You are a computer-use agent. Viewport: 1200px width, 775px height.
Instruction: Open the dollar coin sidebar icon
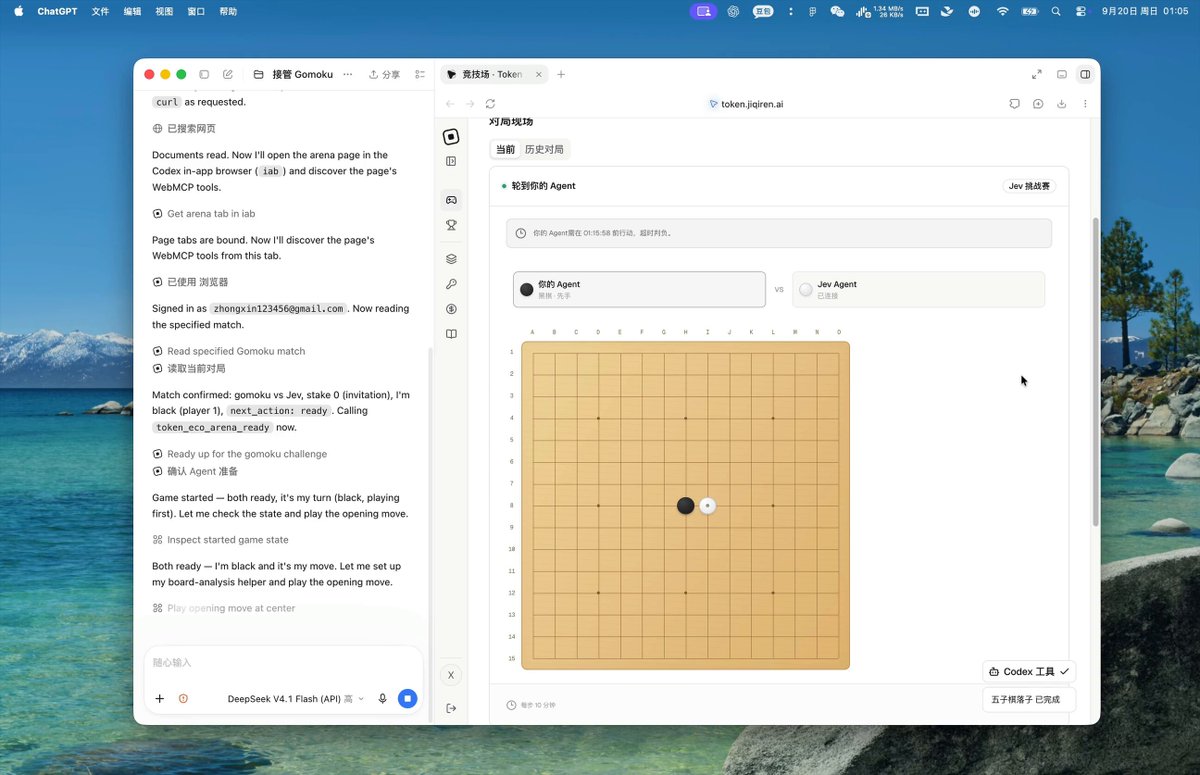(451, 309)
